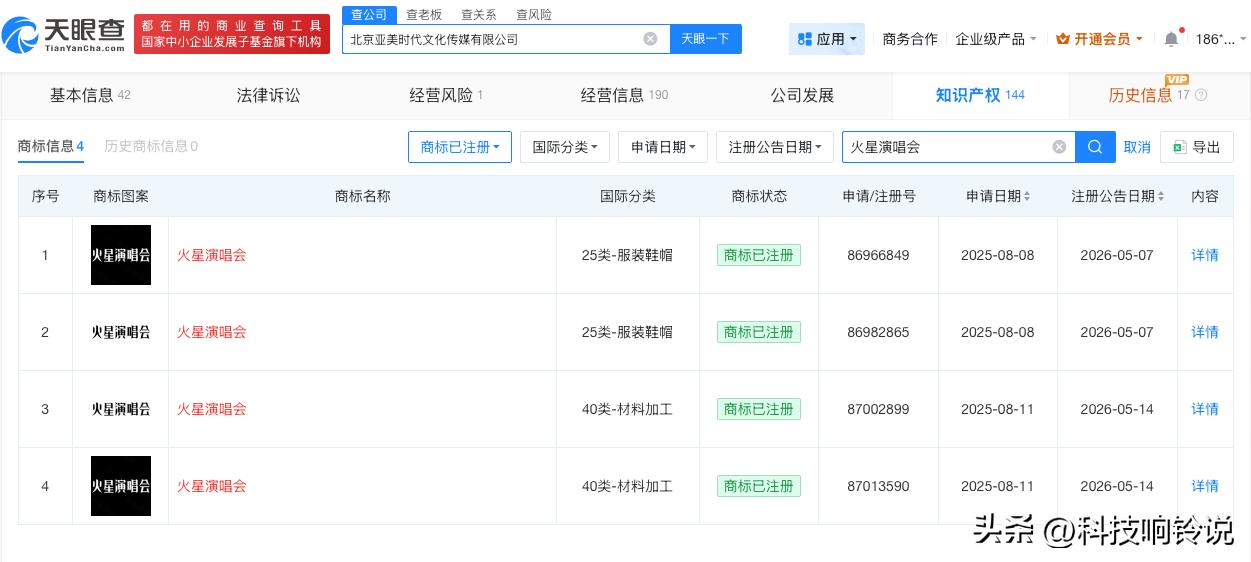The image size is (1251, 562).
Task: Click registration number 87002899
Action: point(878,409)
